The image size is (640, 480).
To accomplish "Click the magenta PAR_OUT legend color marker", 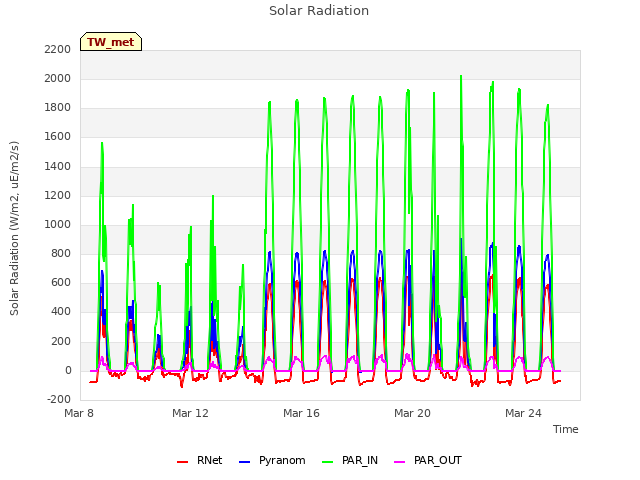I will click(400, 462).
